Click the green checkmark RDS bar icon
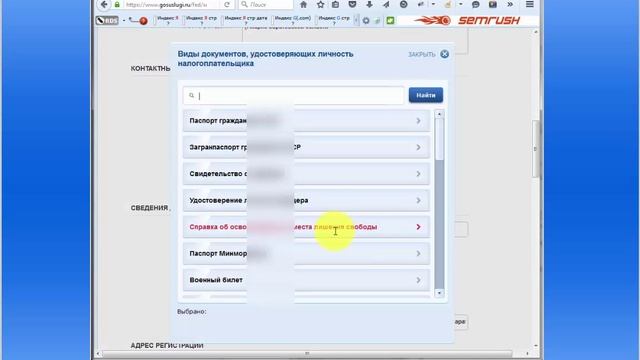Screen dimensions: 640x360 point(390,20)
